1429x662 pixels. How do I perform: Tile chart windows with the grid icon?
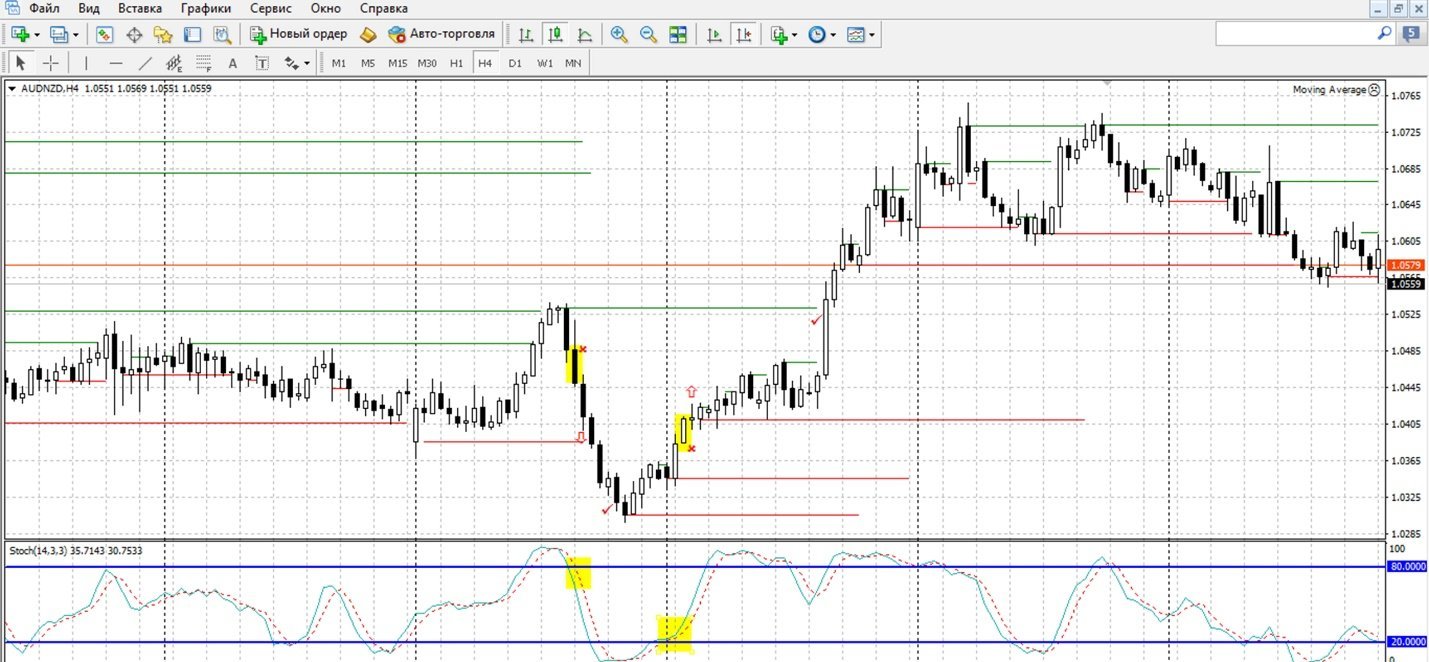point(678,34)
